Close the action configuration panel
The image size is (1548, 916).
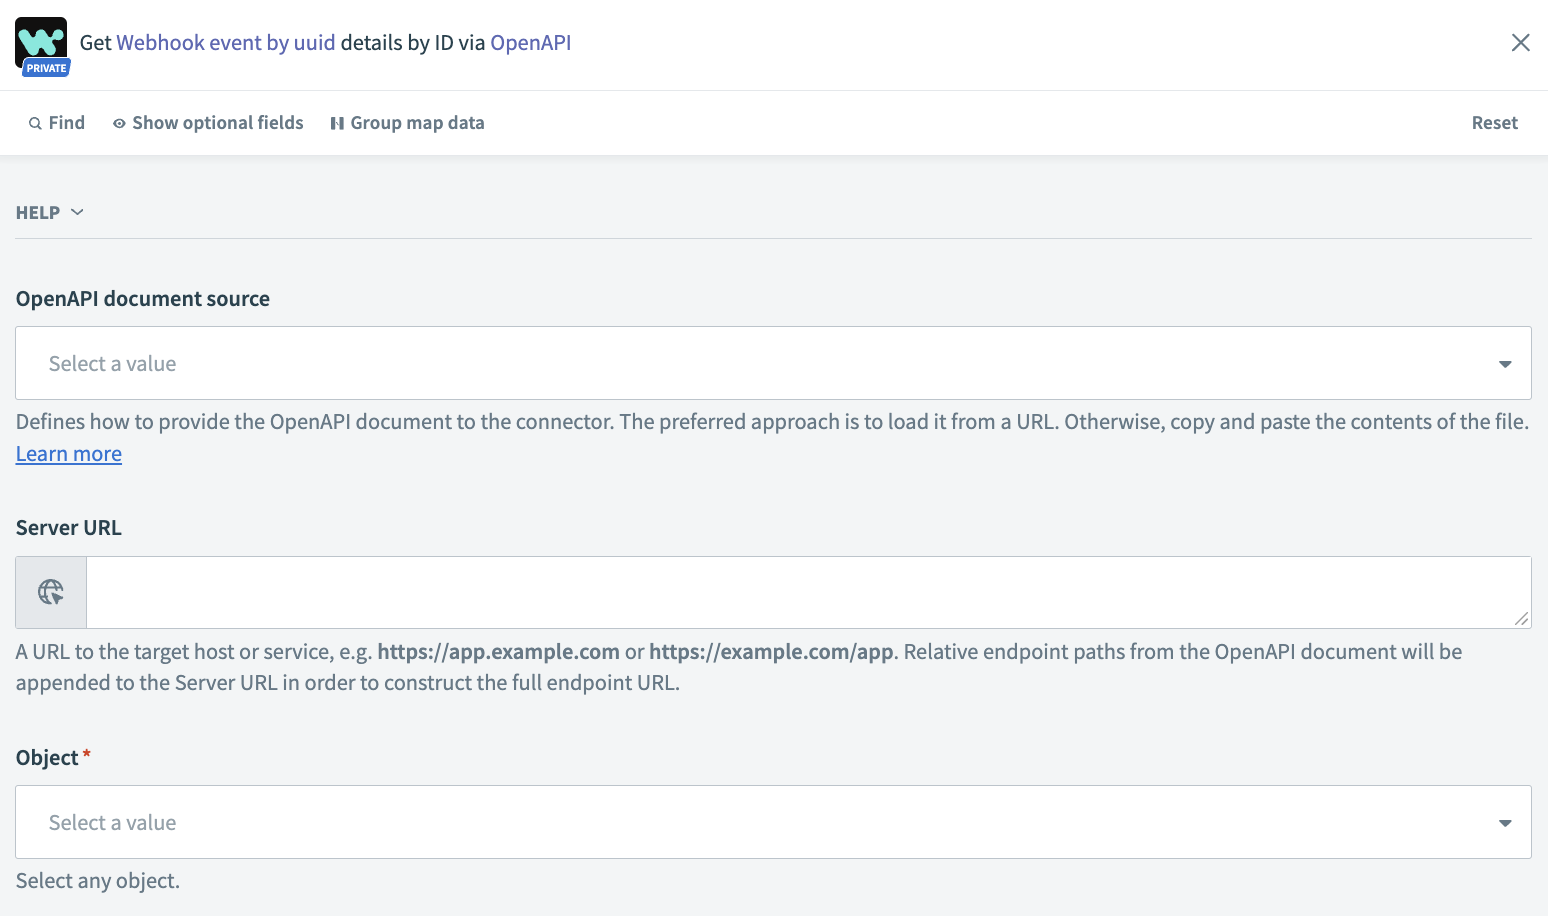pyautogui.click(x=1520, y=42)
